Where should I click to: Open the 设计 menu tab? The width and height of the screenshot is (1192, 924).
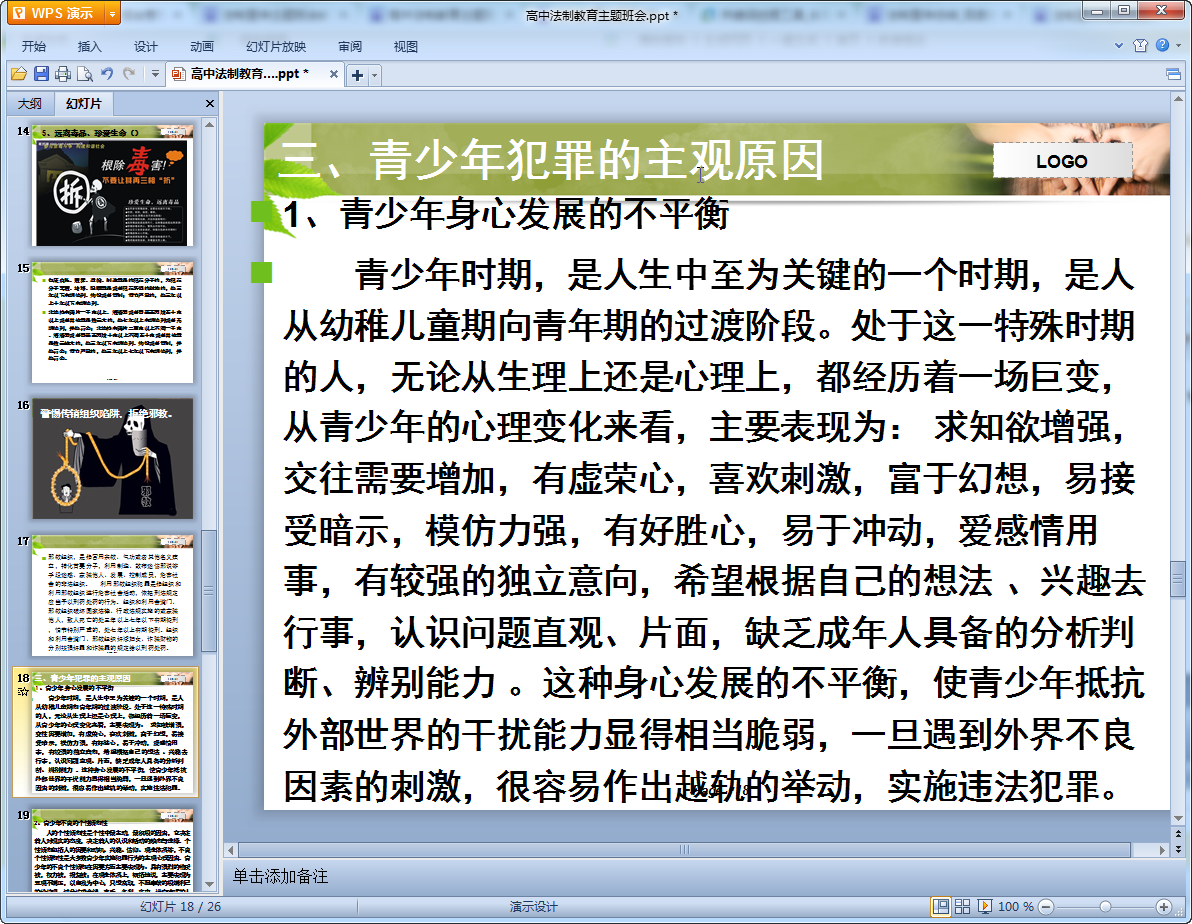pos(145,46)
